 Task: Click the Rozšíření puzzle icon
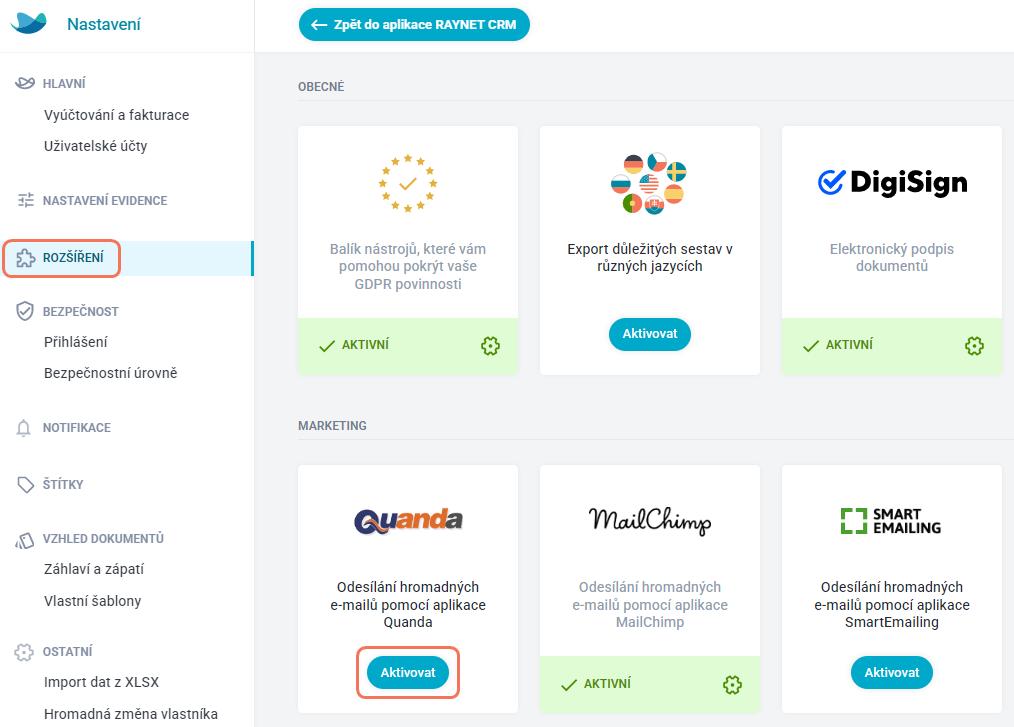tap(25, 258)
